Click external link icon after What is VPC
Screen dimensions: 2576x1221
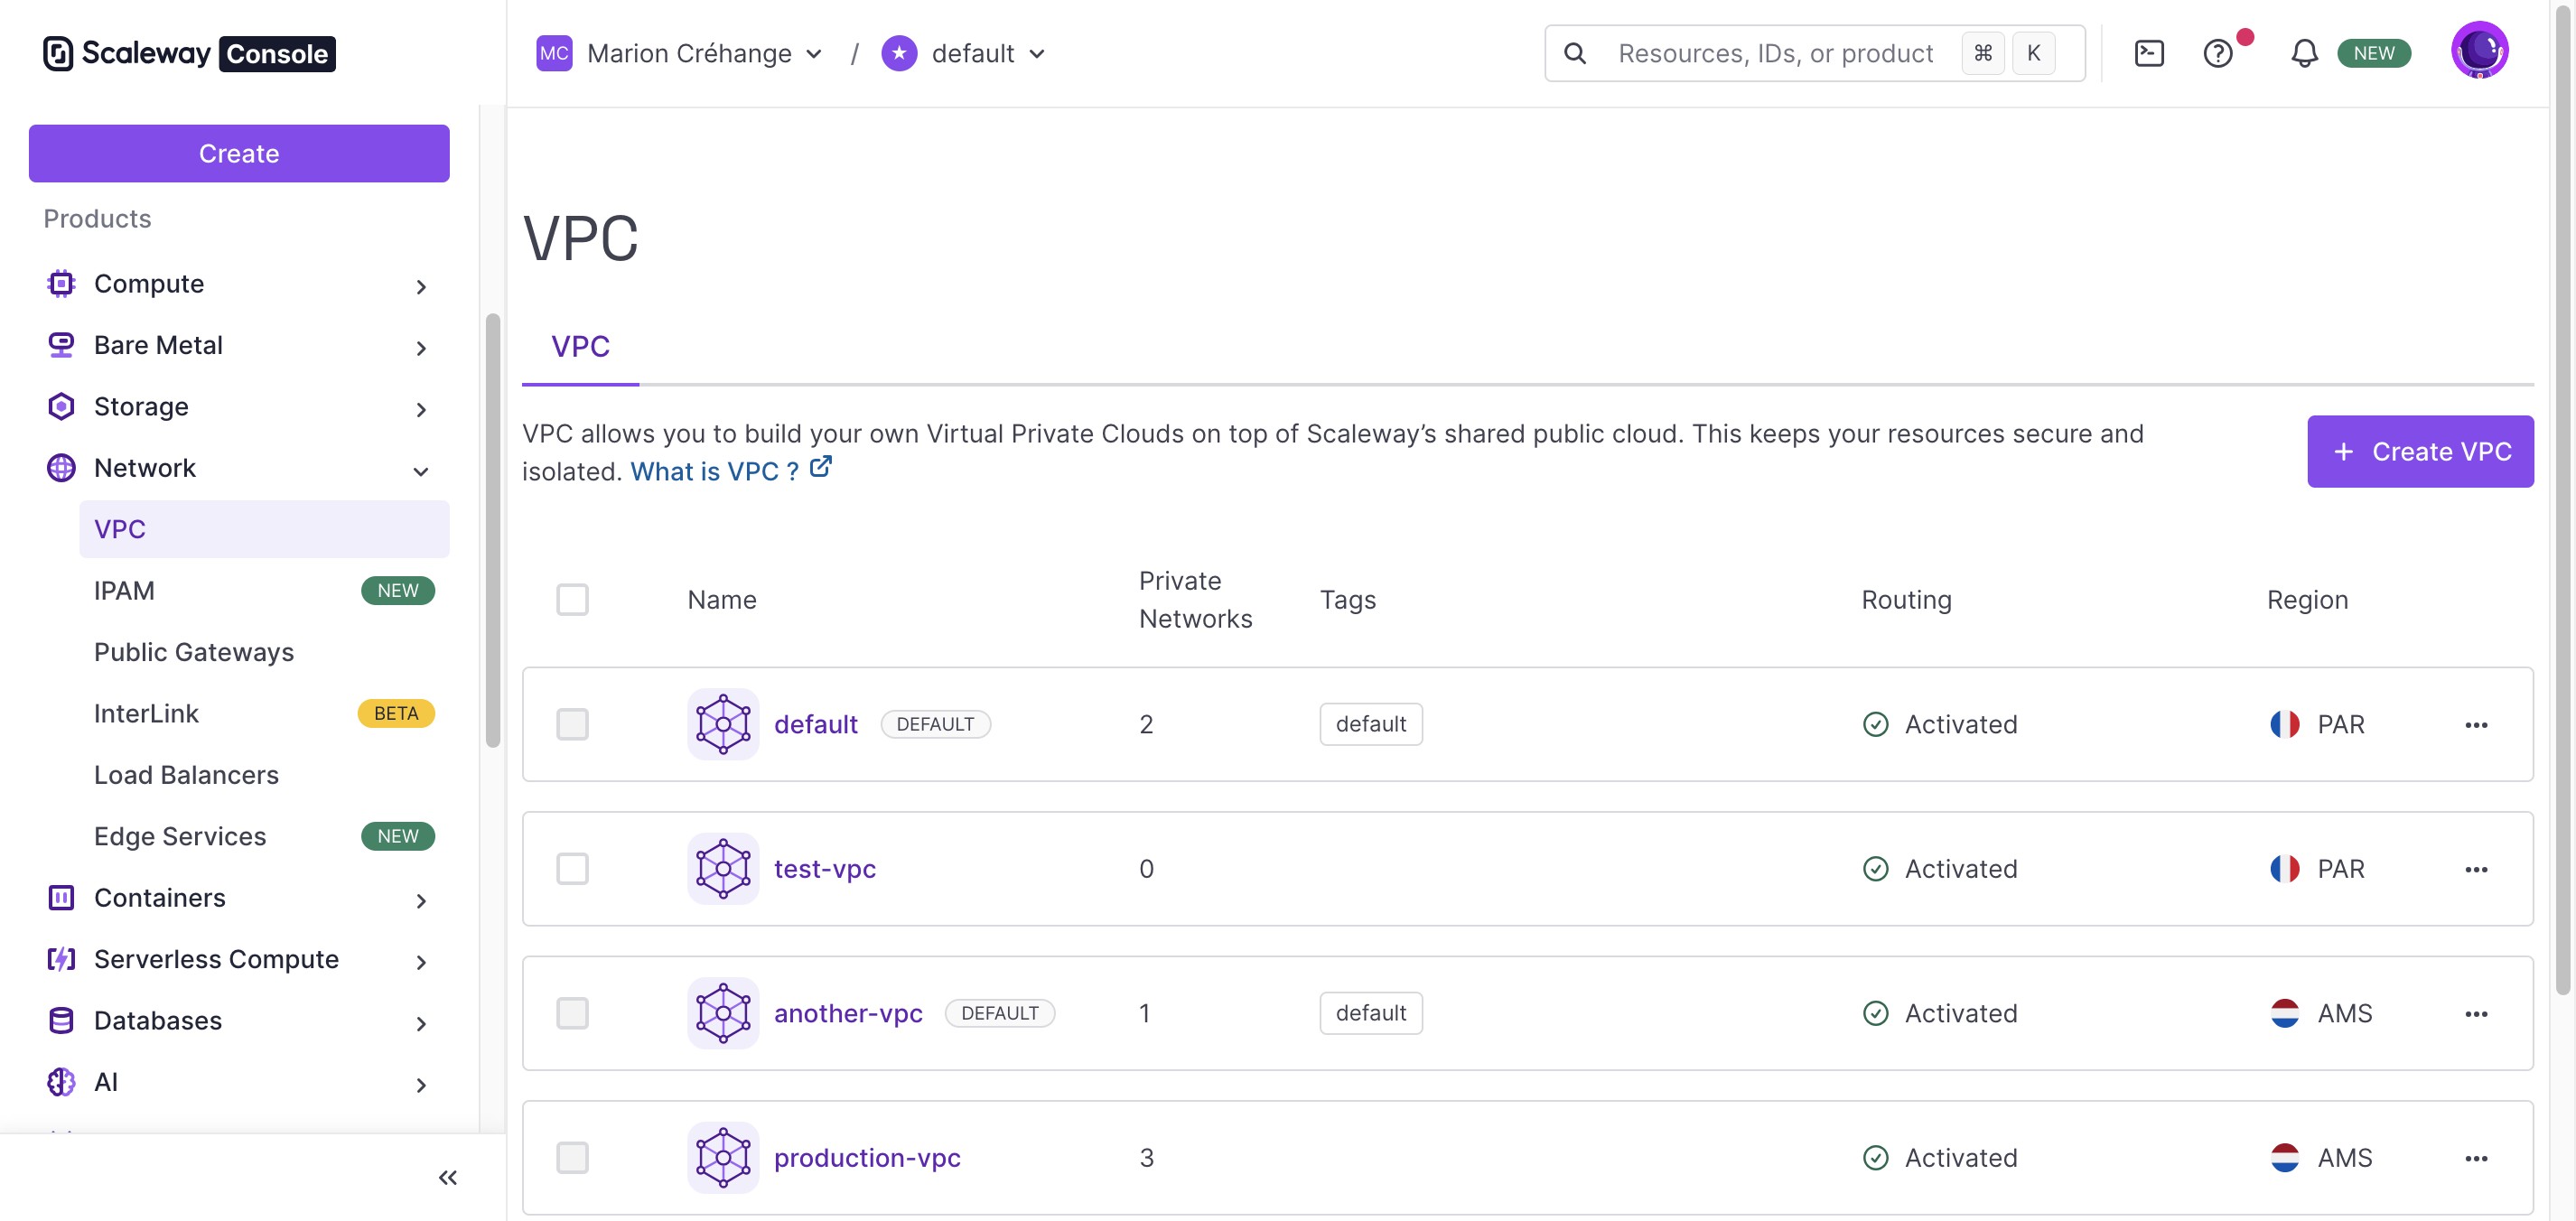click(x=820, y=467)
